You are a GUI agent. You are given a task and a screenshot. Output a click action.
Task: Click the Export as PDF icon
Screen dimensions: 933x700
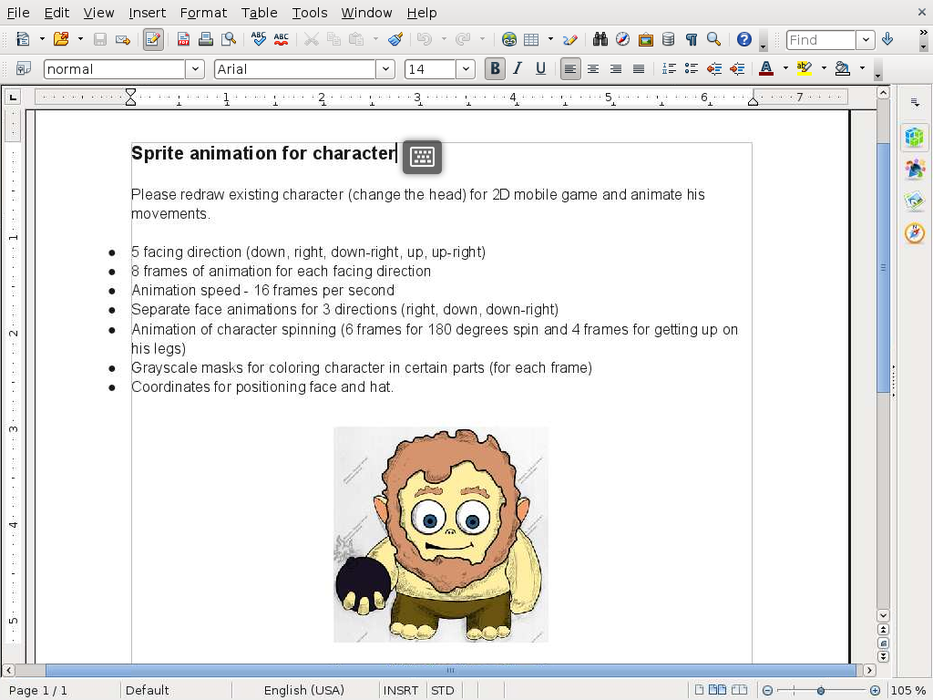[x=183, y=40]
